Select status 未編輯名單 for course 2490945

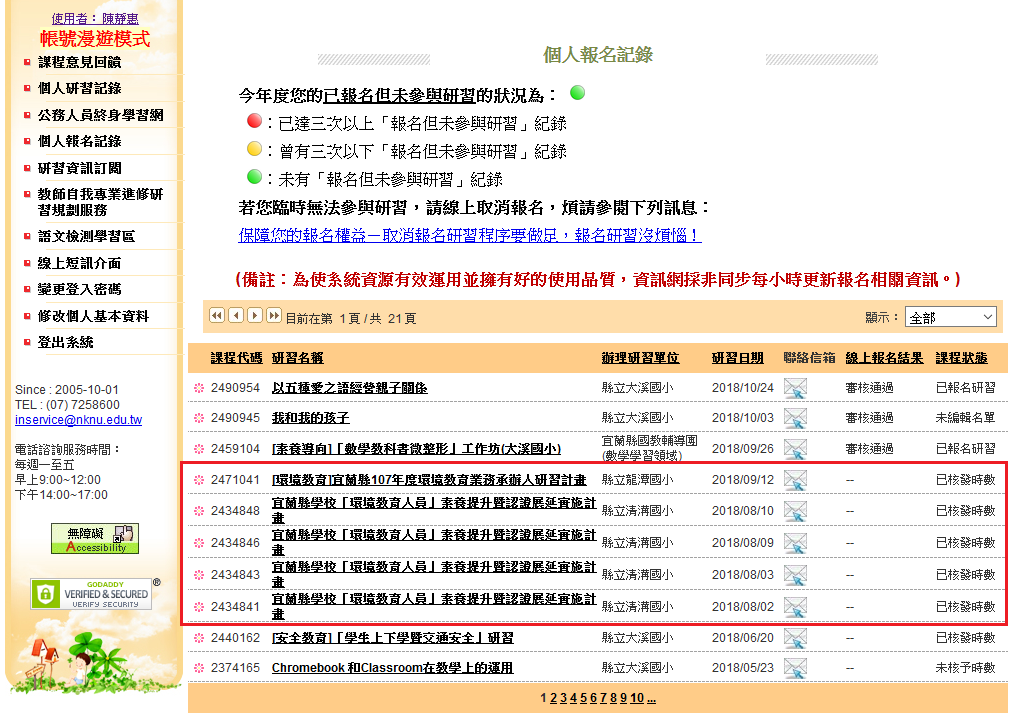965,418
